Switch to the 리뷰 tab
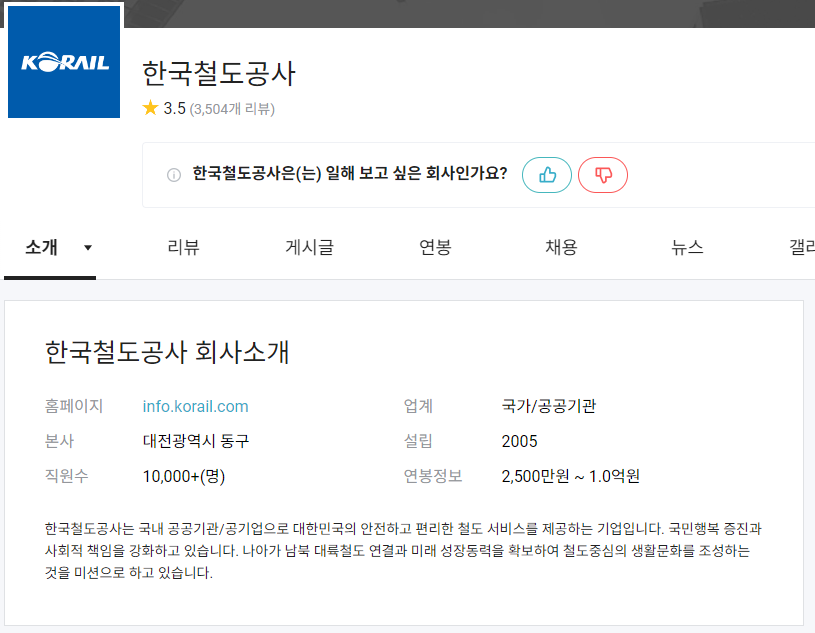The image size is (815, 633). (x=183, y=247)
